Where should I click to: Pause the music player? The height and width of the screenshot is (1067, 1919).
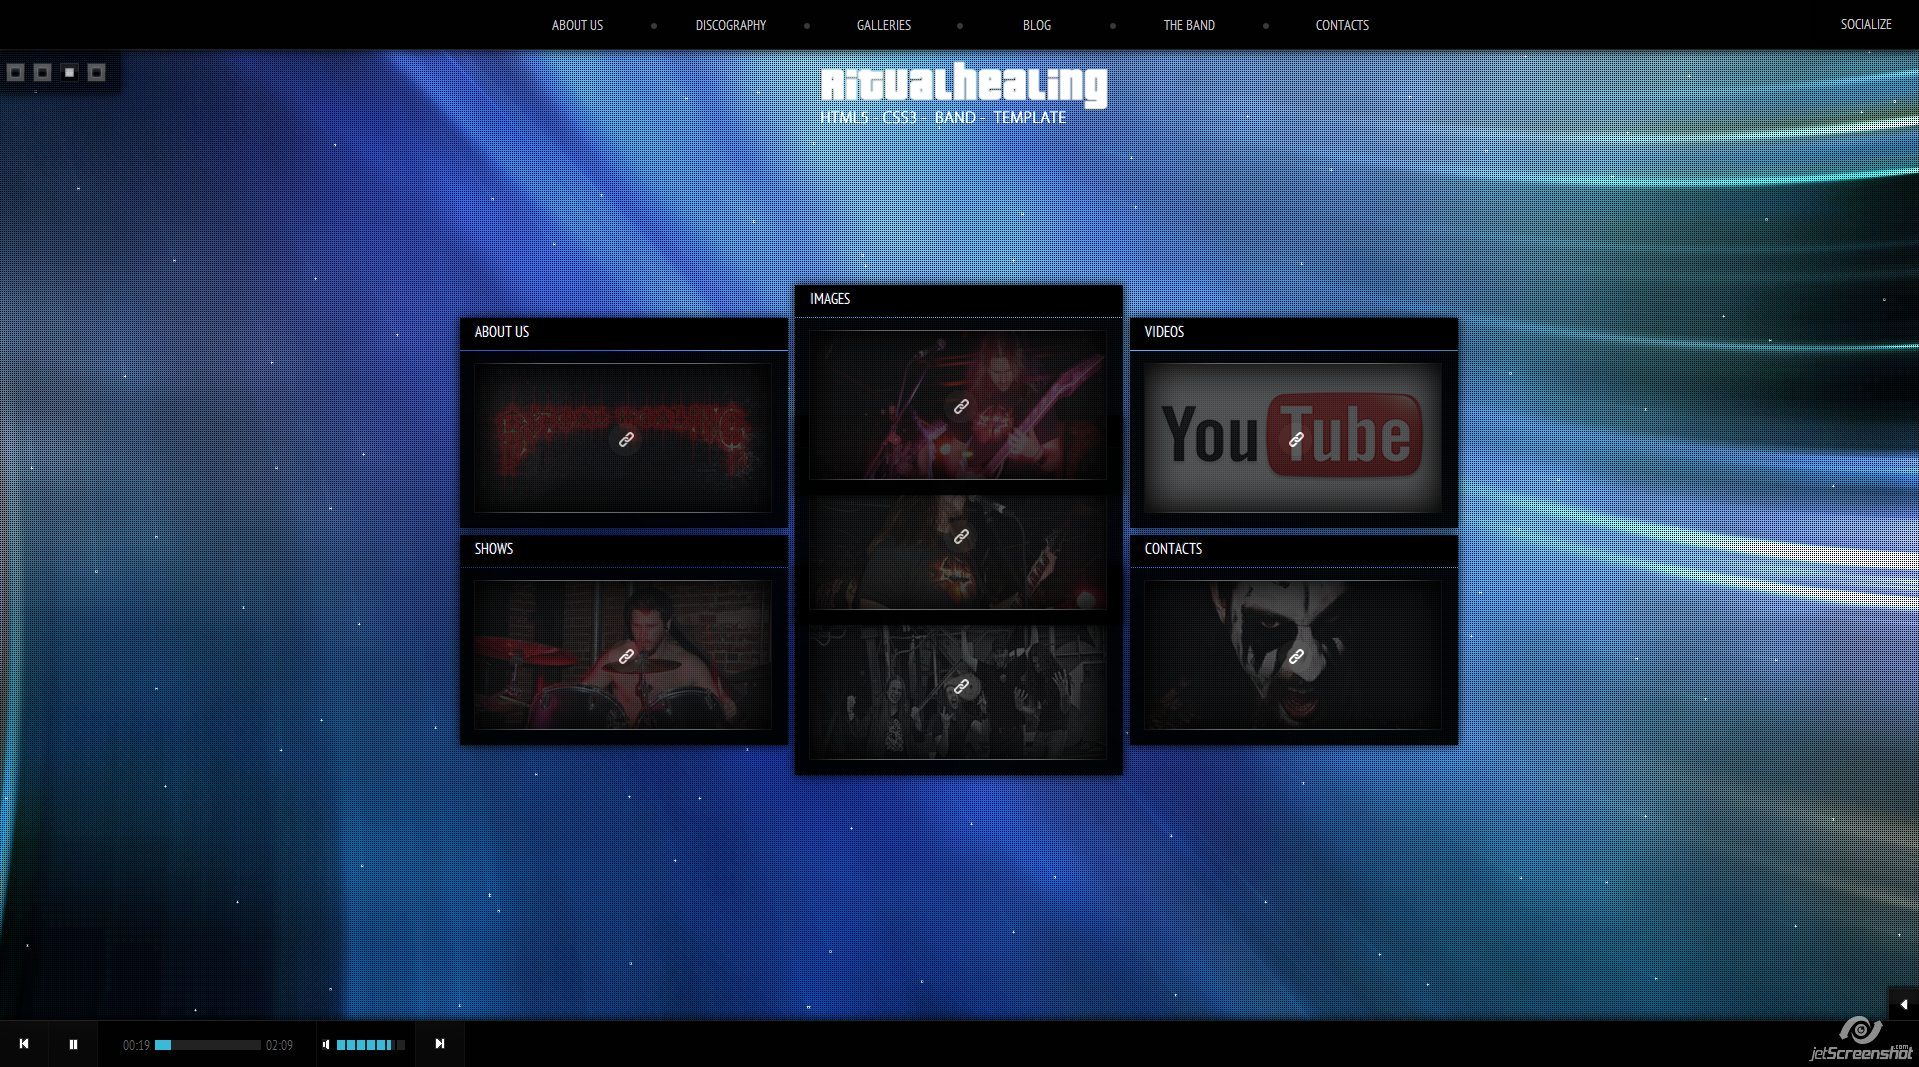73,1044
